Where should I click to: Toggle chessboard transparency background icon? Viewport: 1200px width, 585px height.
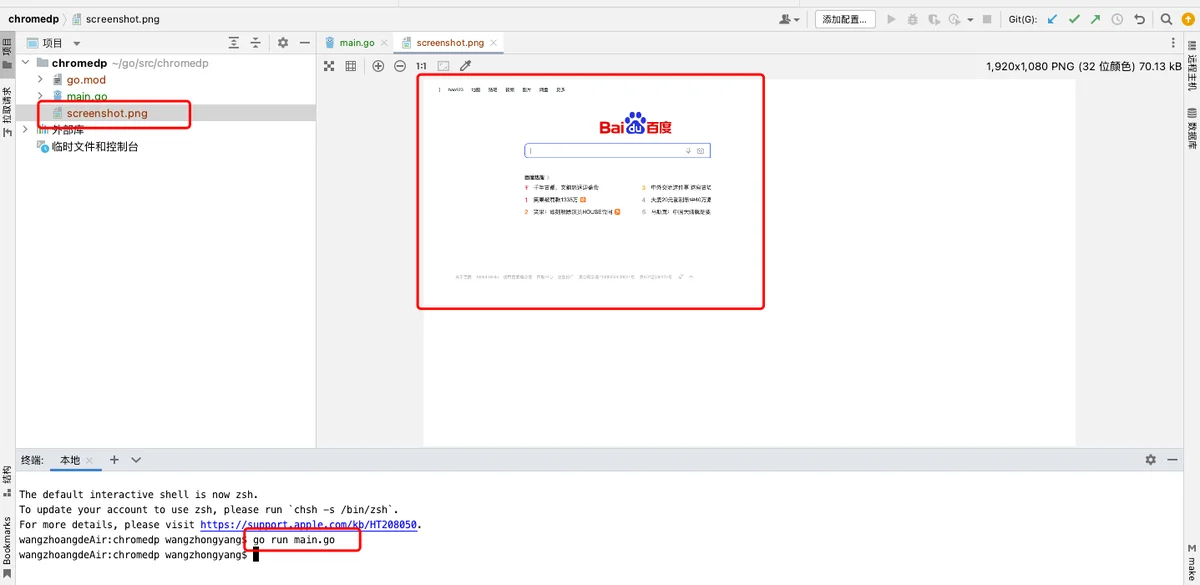pos(328,66)
